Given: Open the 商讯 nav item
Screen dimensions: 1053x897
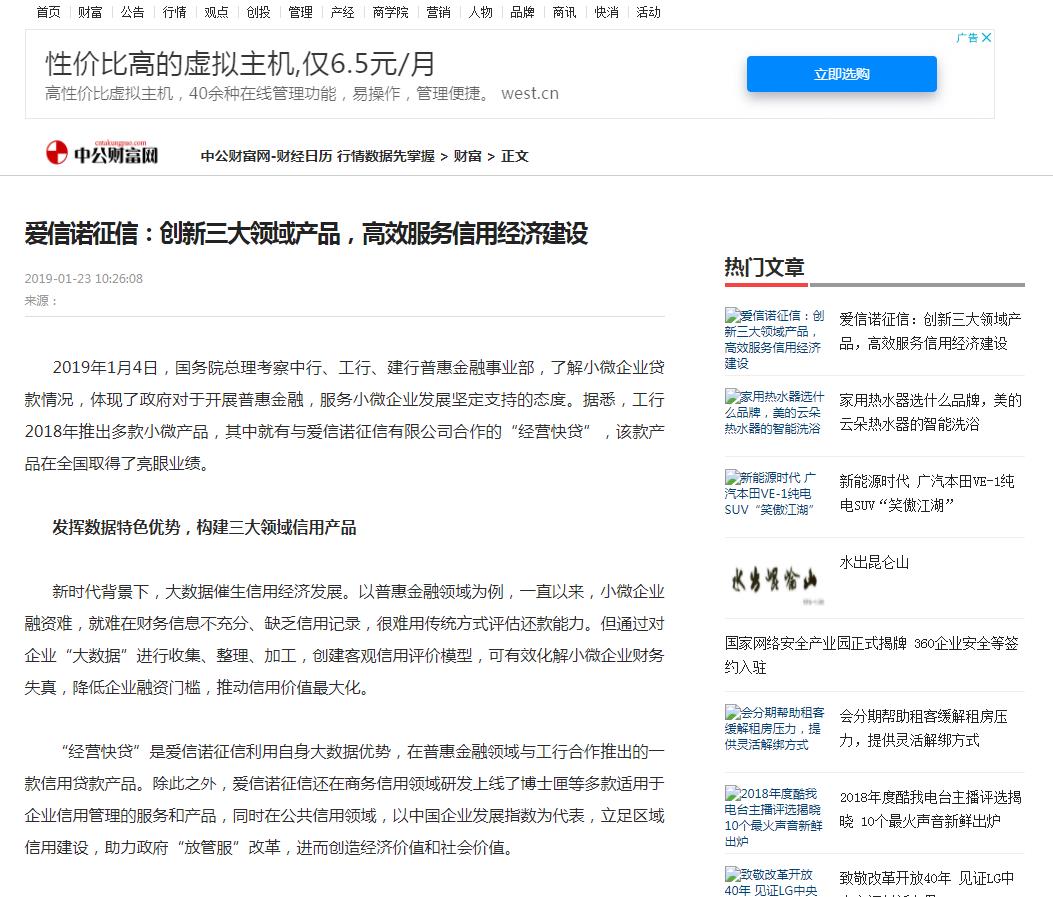Looking at the screenshot, I should click(x=564, y=12).
